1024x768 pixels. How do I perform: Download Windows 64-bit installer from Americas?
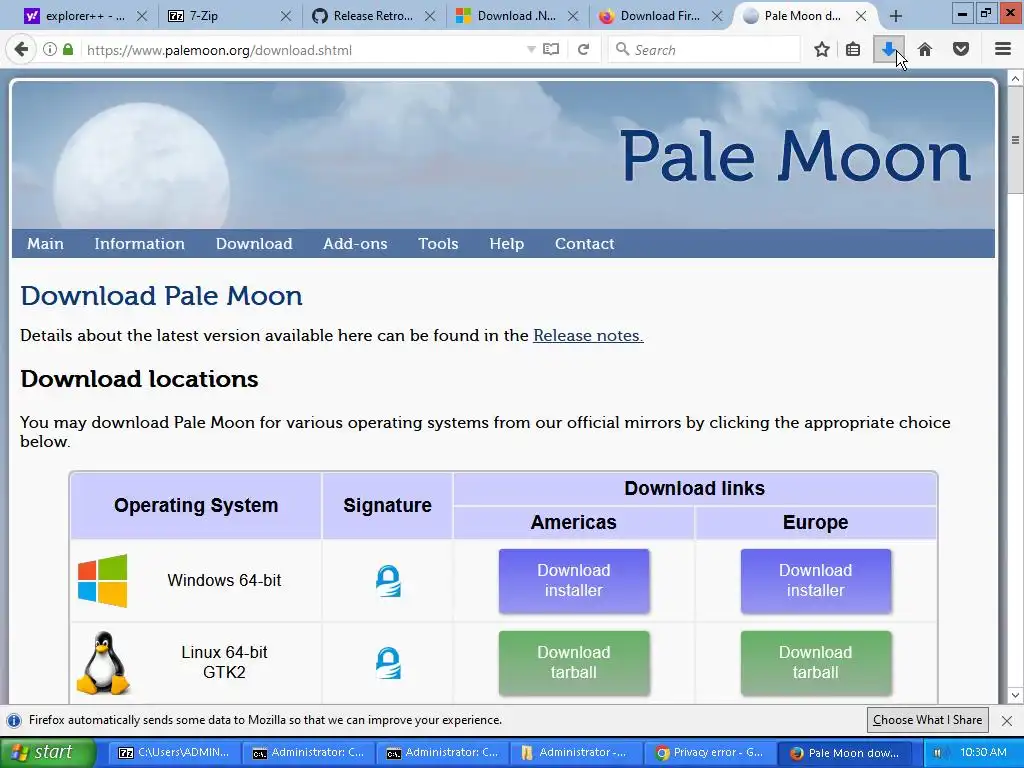tap(574, 581)
